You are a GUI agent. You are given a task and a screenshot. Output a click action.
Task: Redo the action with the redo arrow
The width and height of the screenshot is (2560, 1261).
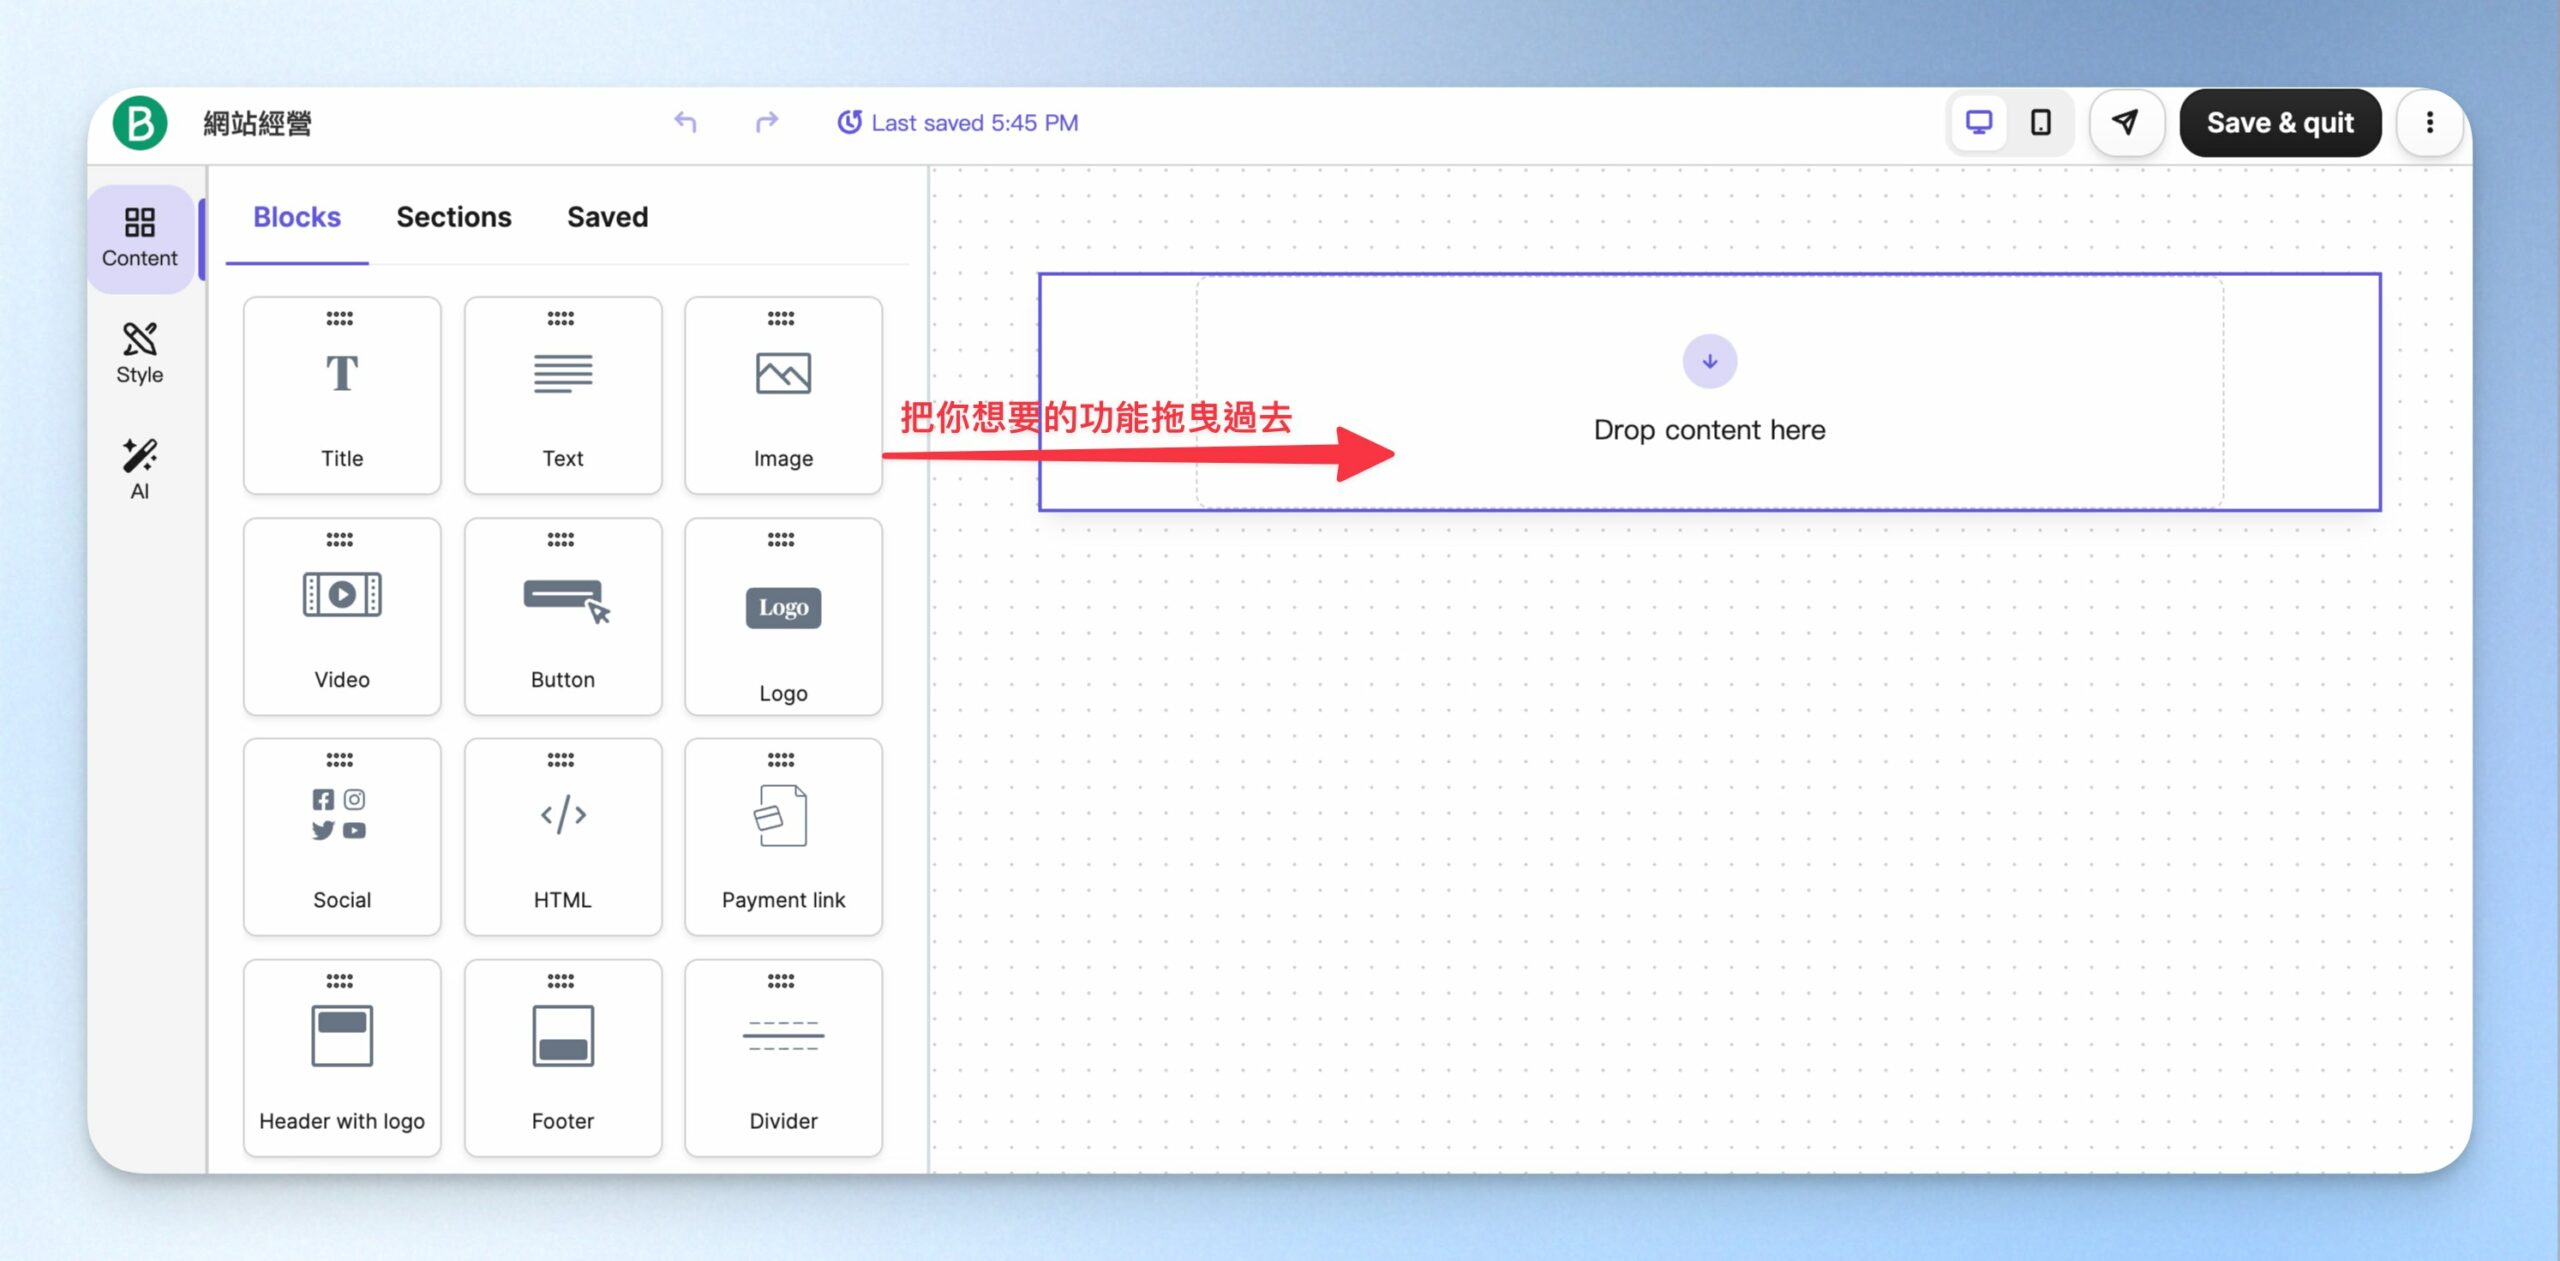click(x=766, y=122)
